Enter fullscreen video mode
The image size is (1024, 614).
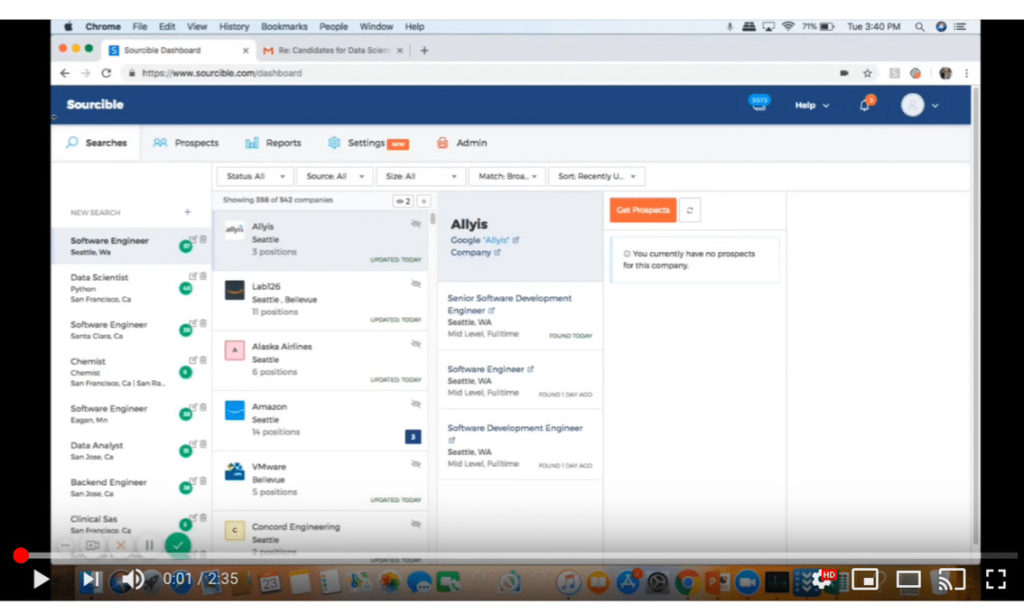(996, 579)
